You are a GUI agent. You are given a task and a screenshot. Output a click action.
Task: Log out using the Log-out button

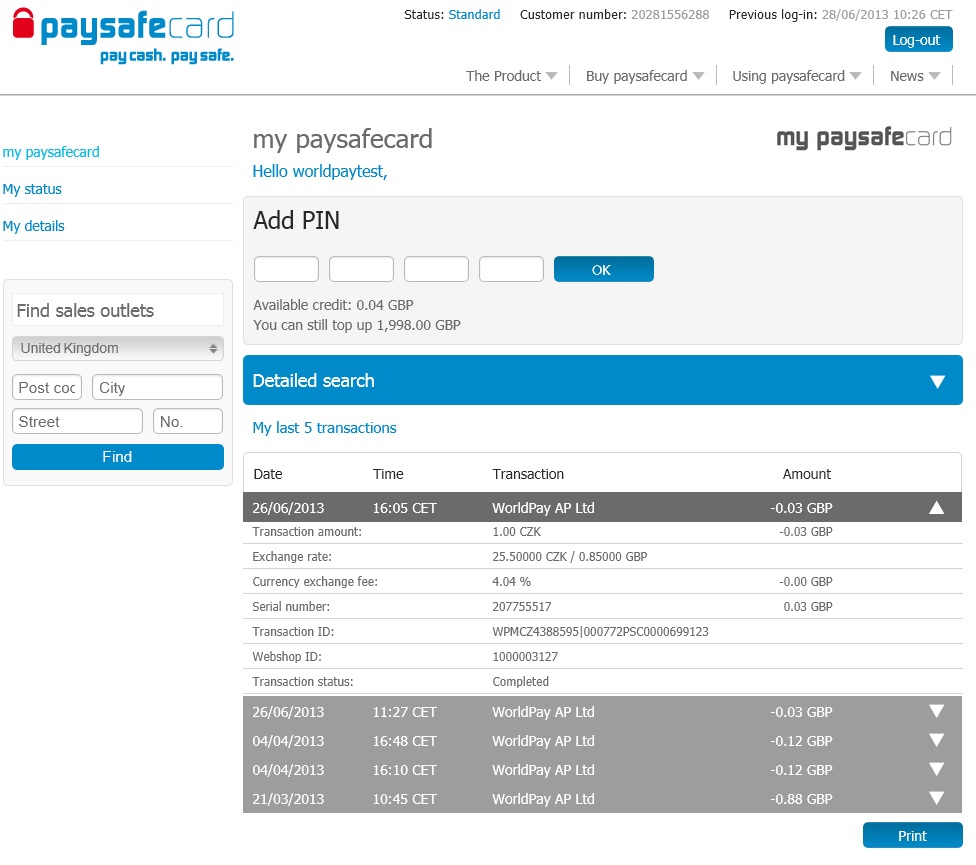tap(918, 40)
